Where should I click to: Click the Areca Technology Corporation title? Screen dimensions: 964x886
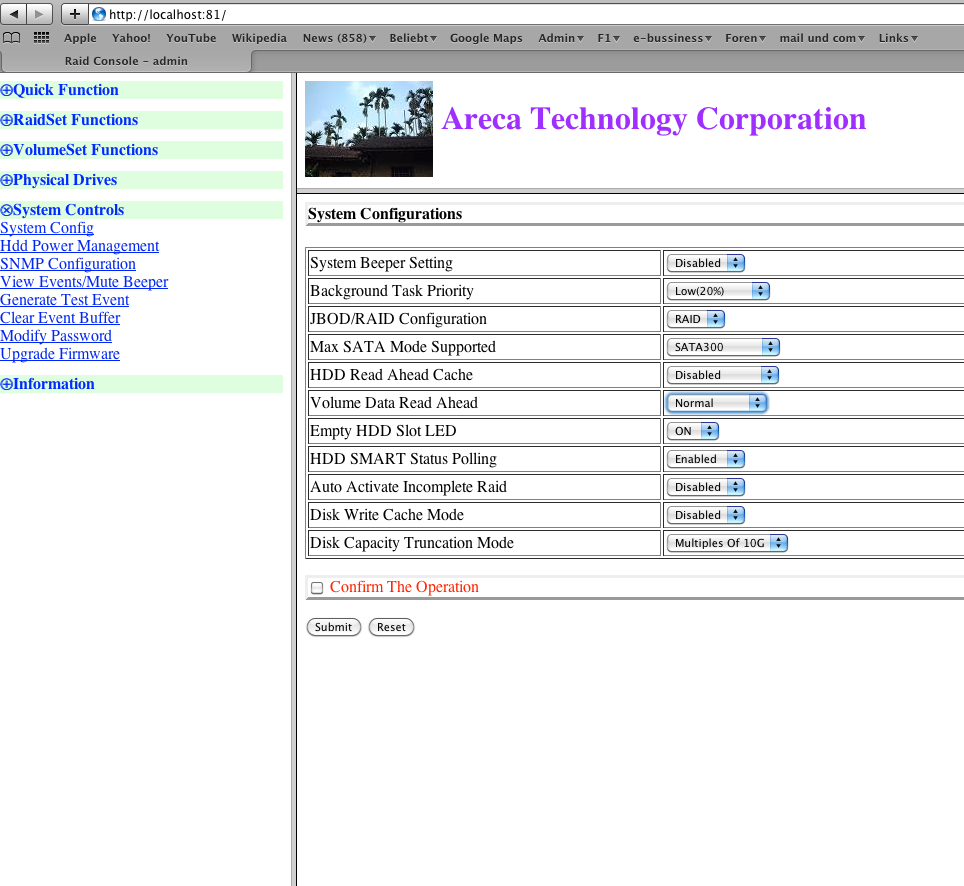click(x=654, y=119)
